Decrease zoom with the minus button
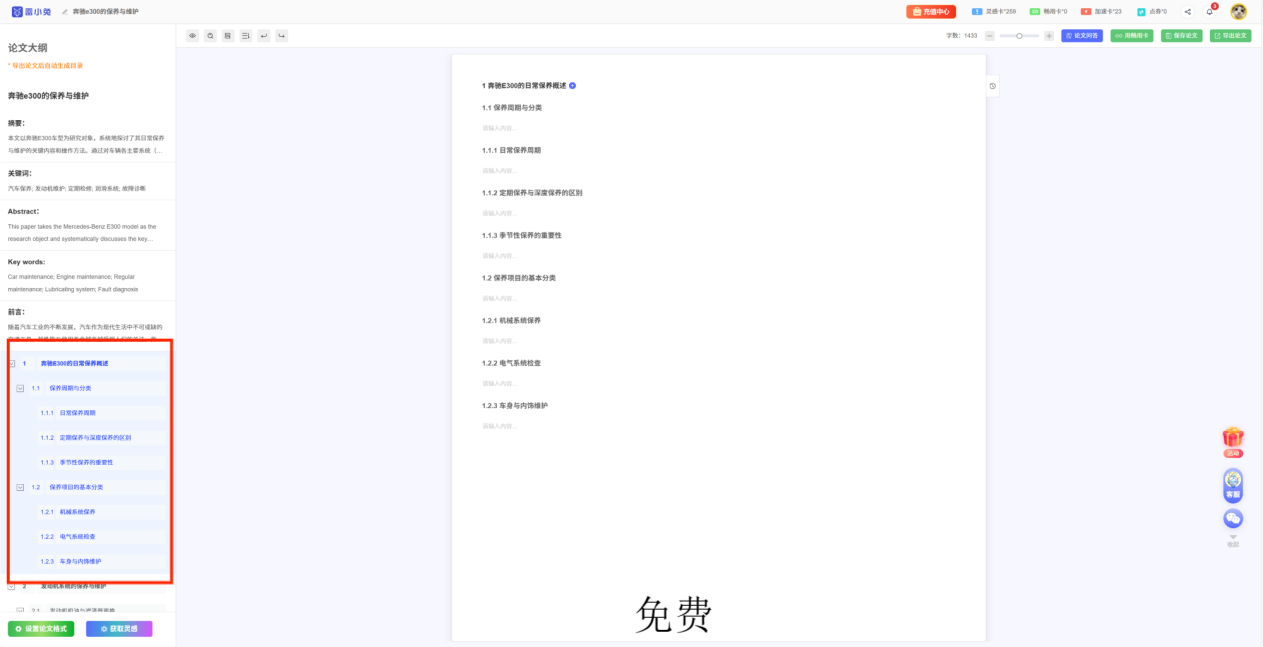The width and height of the screenshot is (1263, 647). [990, 35]
